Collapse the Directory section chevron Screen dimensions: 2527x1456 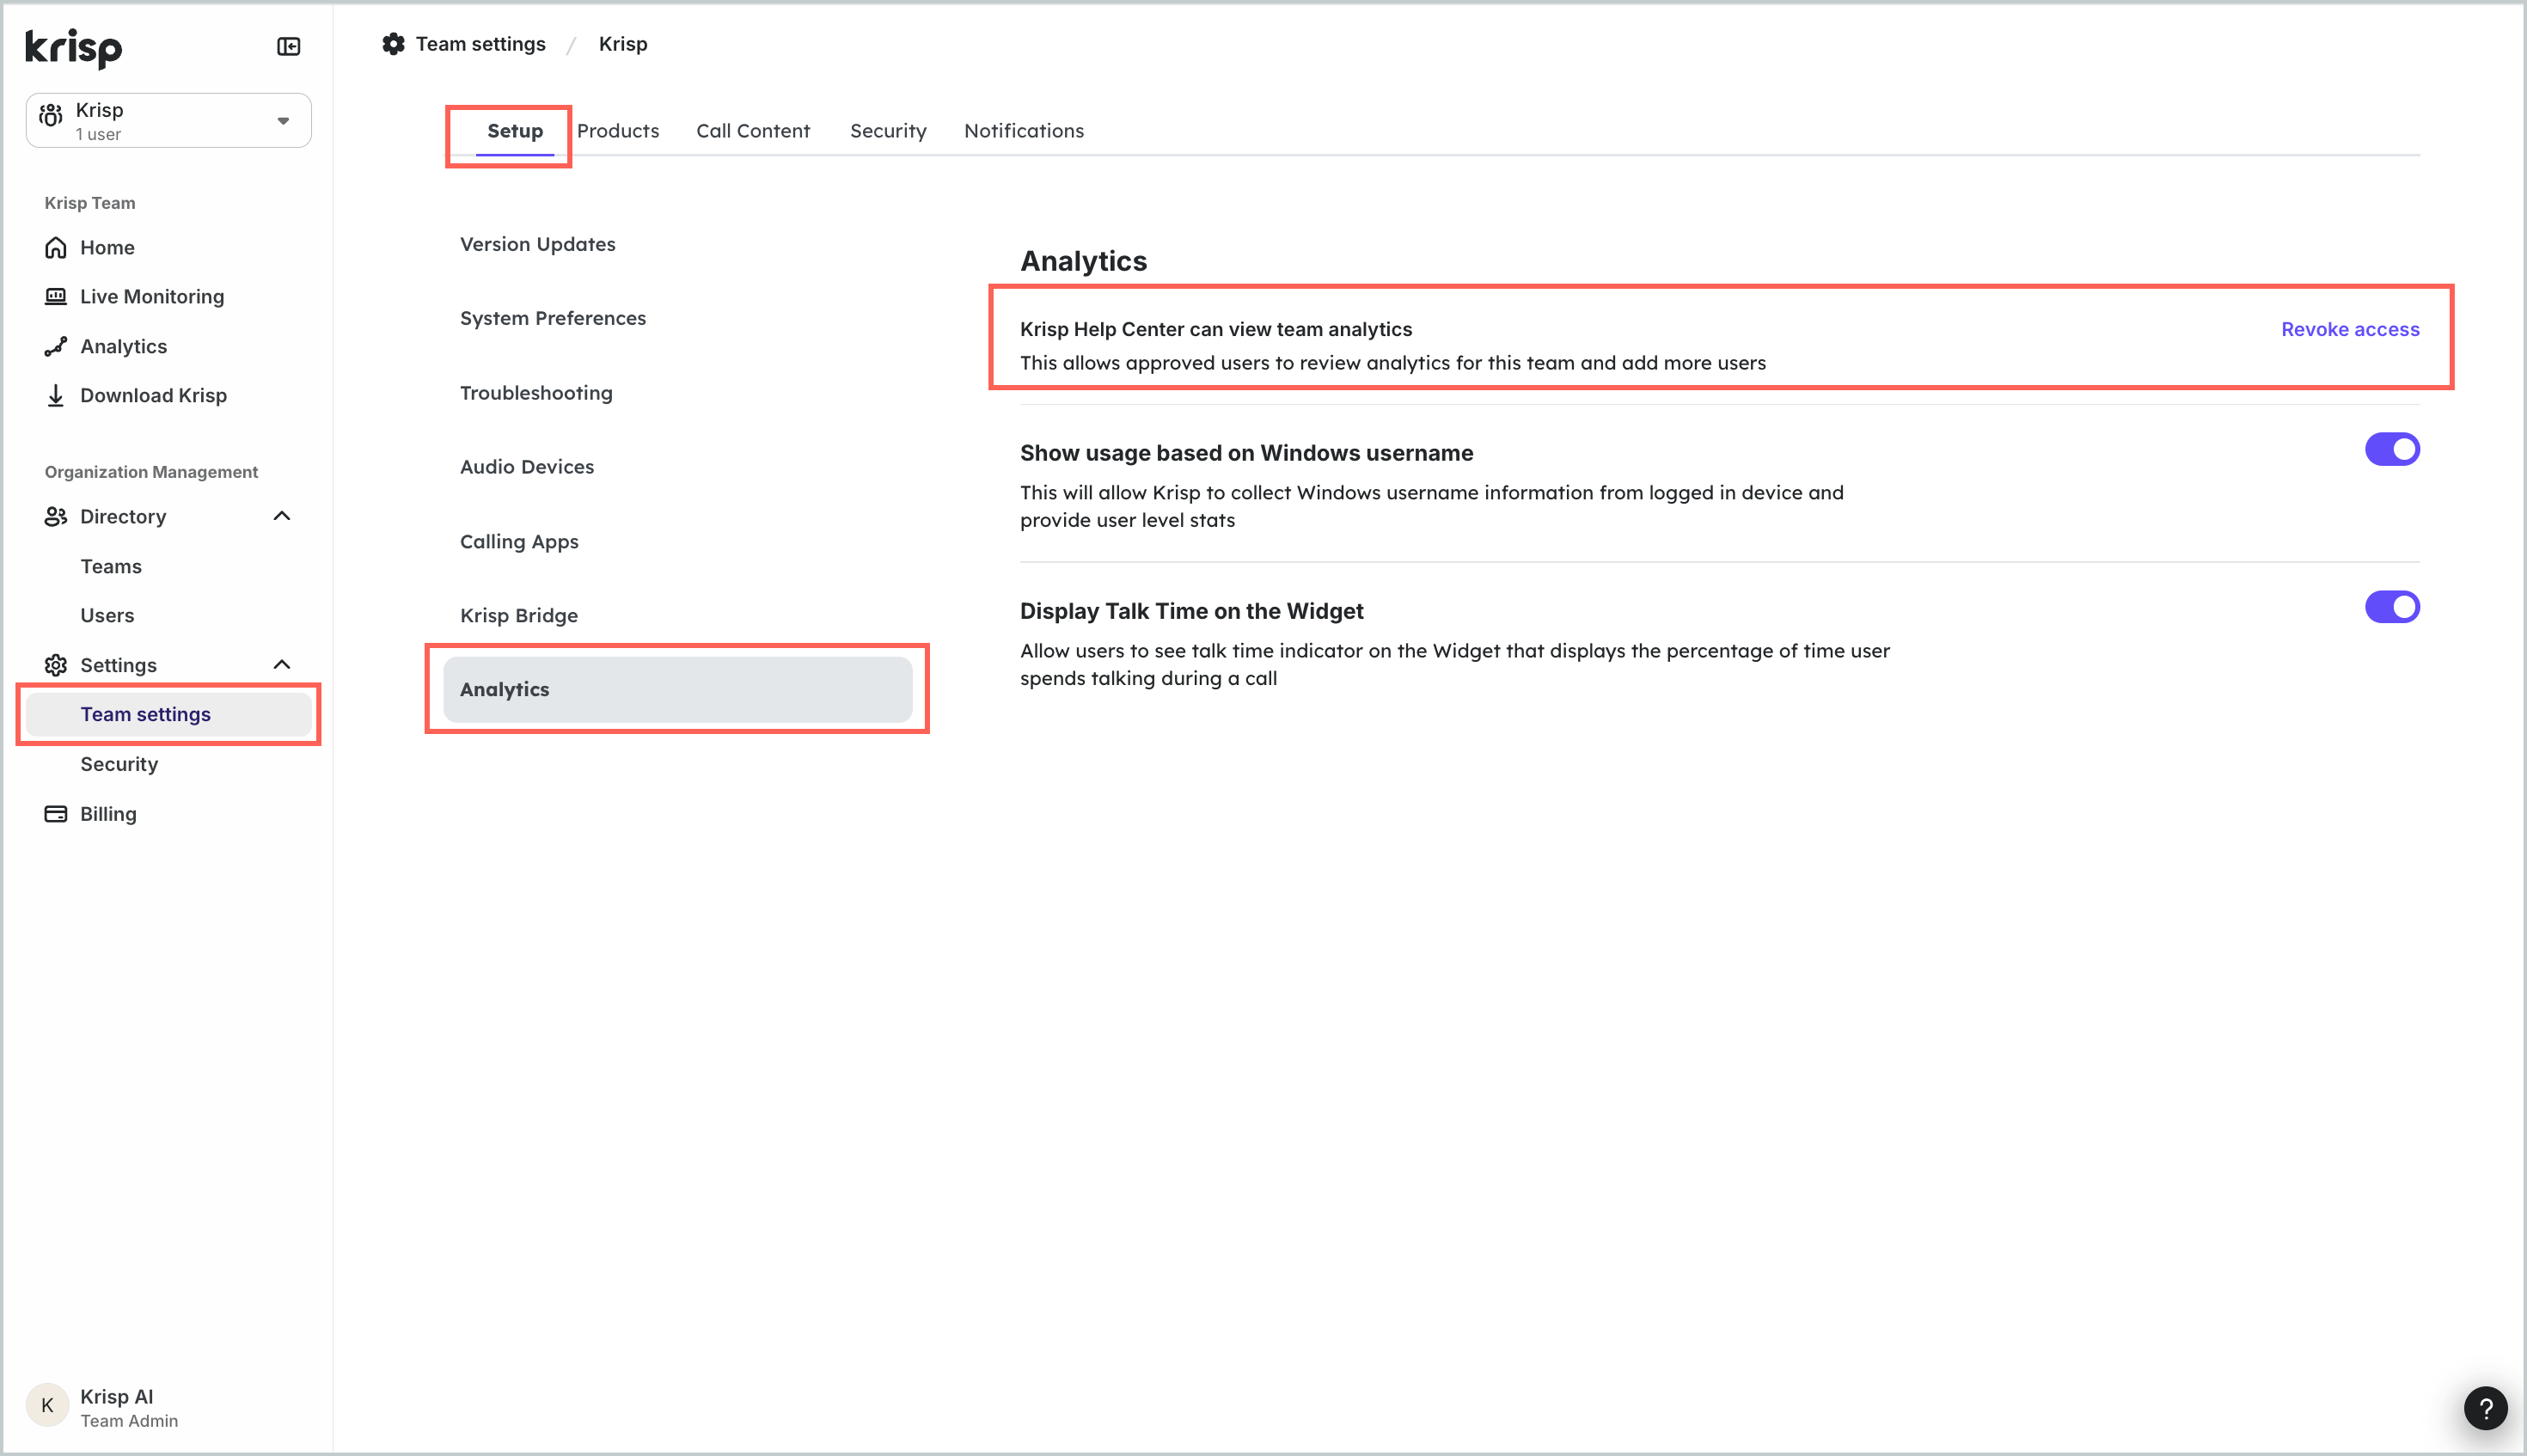tap(282, 516)
